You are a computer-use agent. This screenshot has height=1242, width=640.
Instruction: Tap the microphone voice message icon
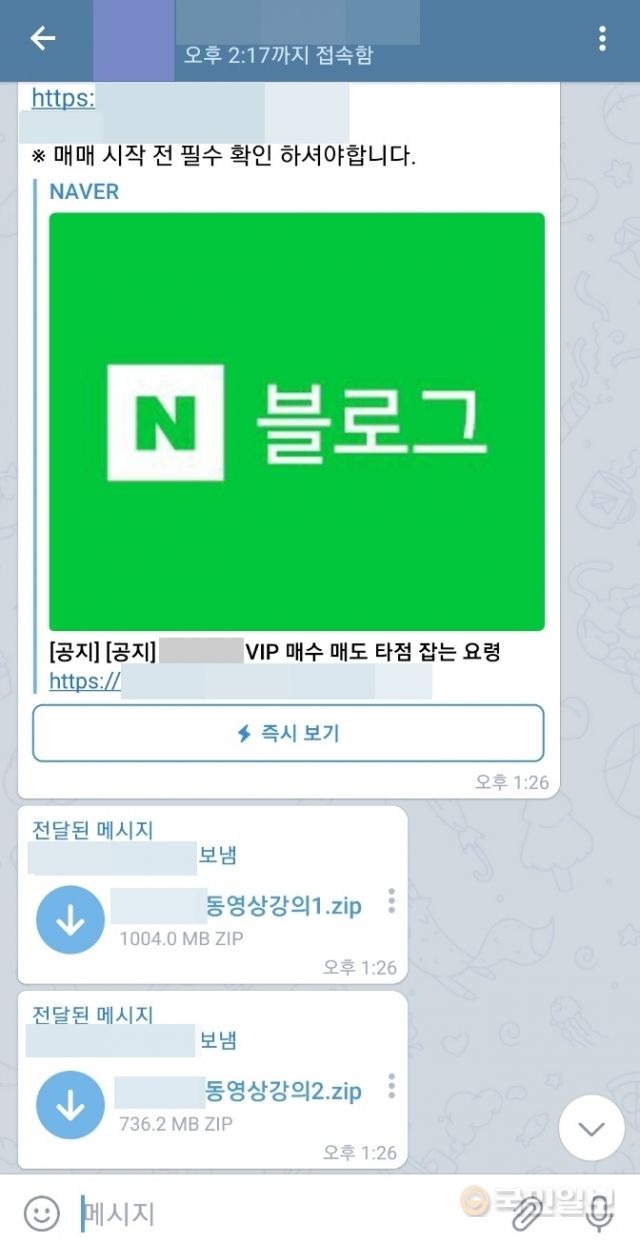tap(599, 1214)
